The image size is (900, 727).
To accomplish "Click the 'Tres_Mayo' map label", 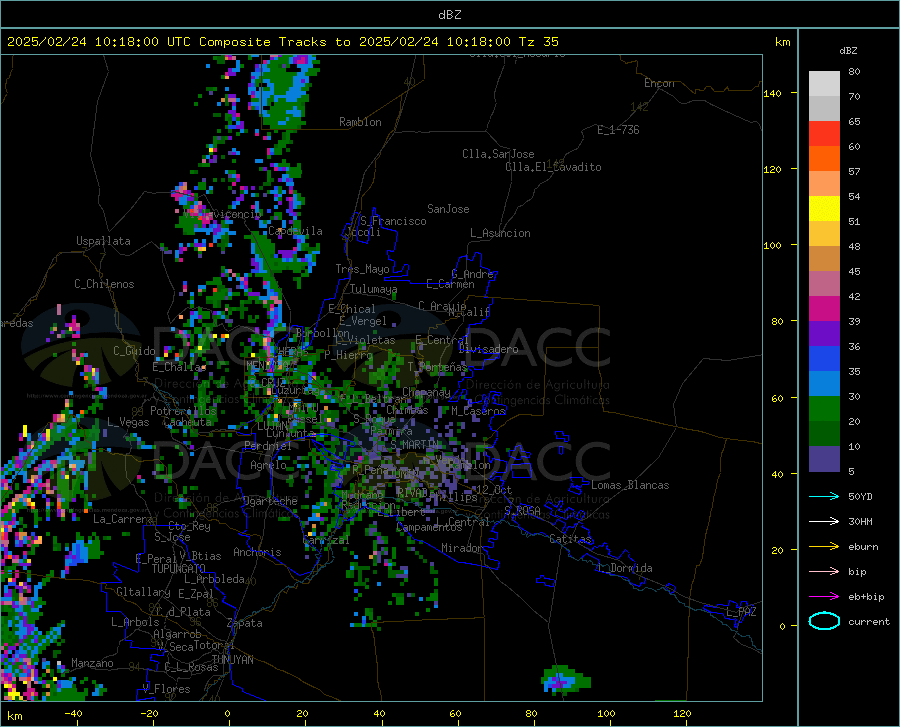I will pos(362,269).
